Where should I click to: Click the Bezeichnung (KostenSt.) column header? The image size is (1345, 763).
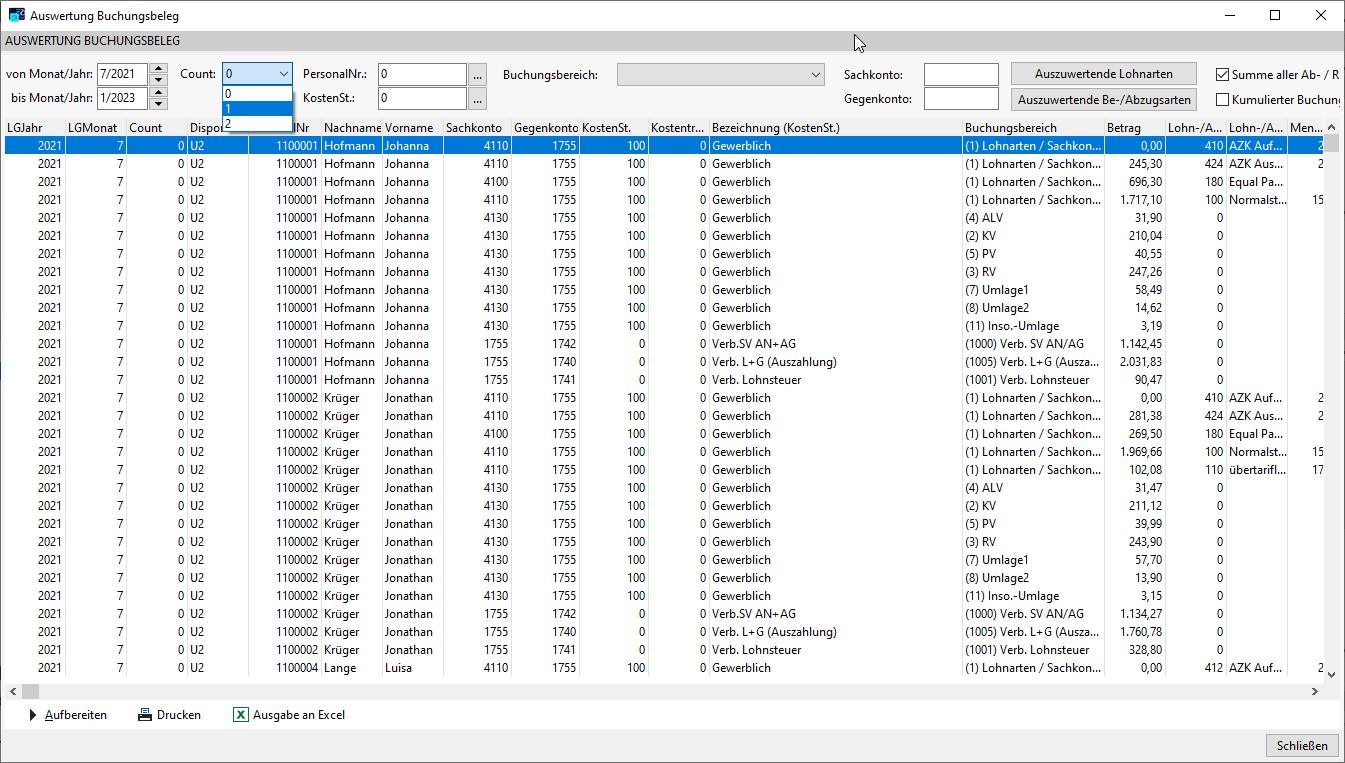(x=836, y=128)
